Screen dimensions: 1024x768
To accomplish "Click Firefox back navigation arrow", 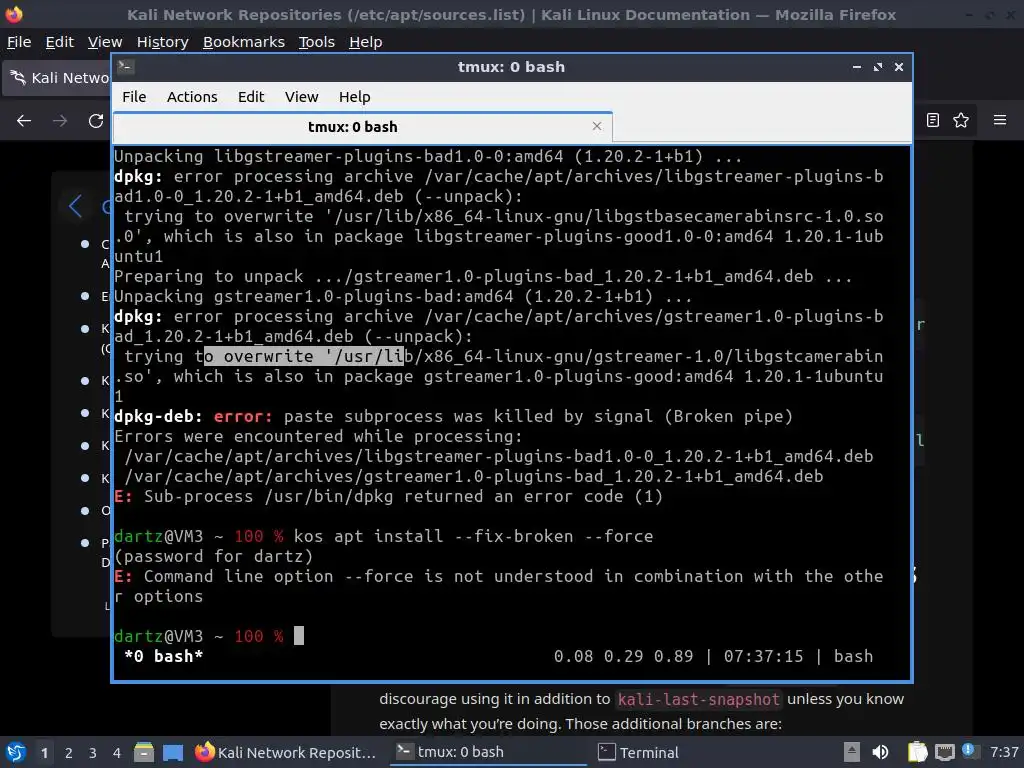I will click(24, 120).
